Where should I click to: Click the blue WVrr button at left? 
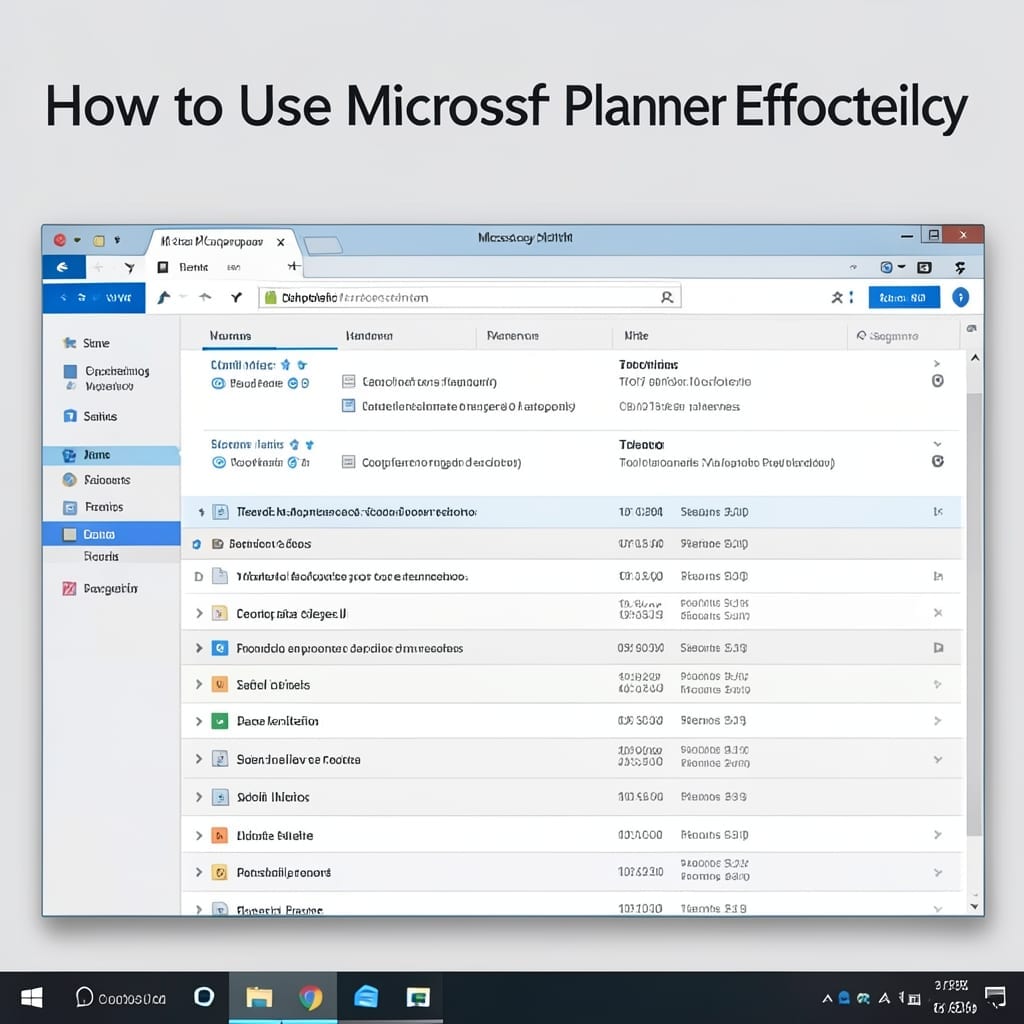94,298
